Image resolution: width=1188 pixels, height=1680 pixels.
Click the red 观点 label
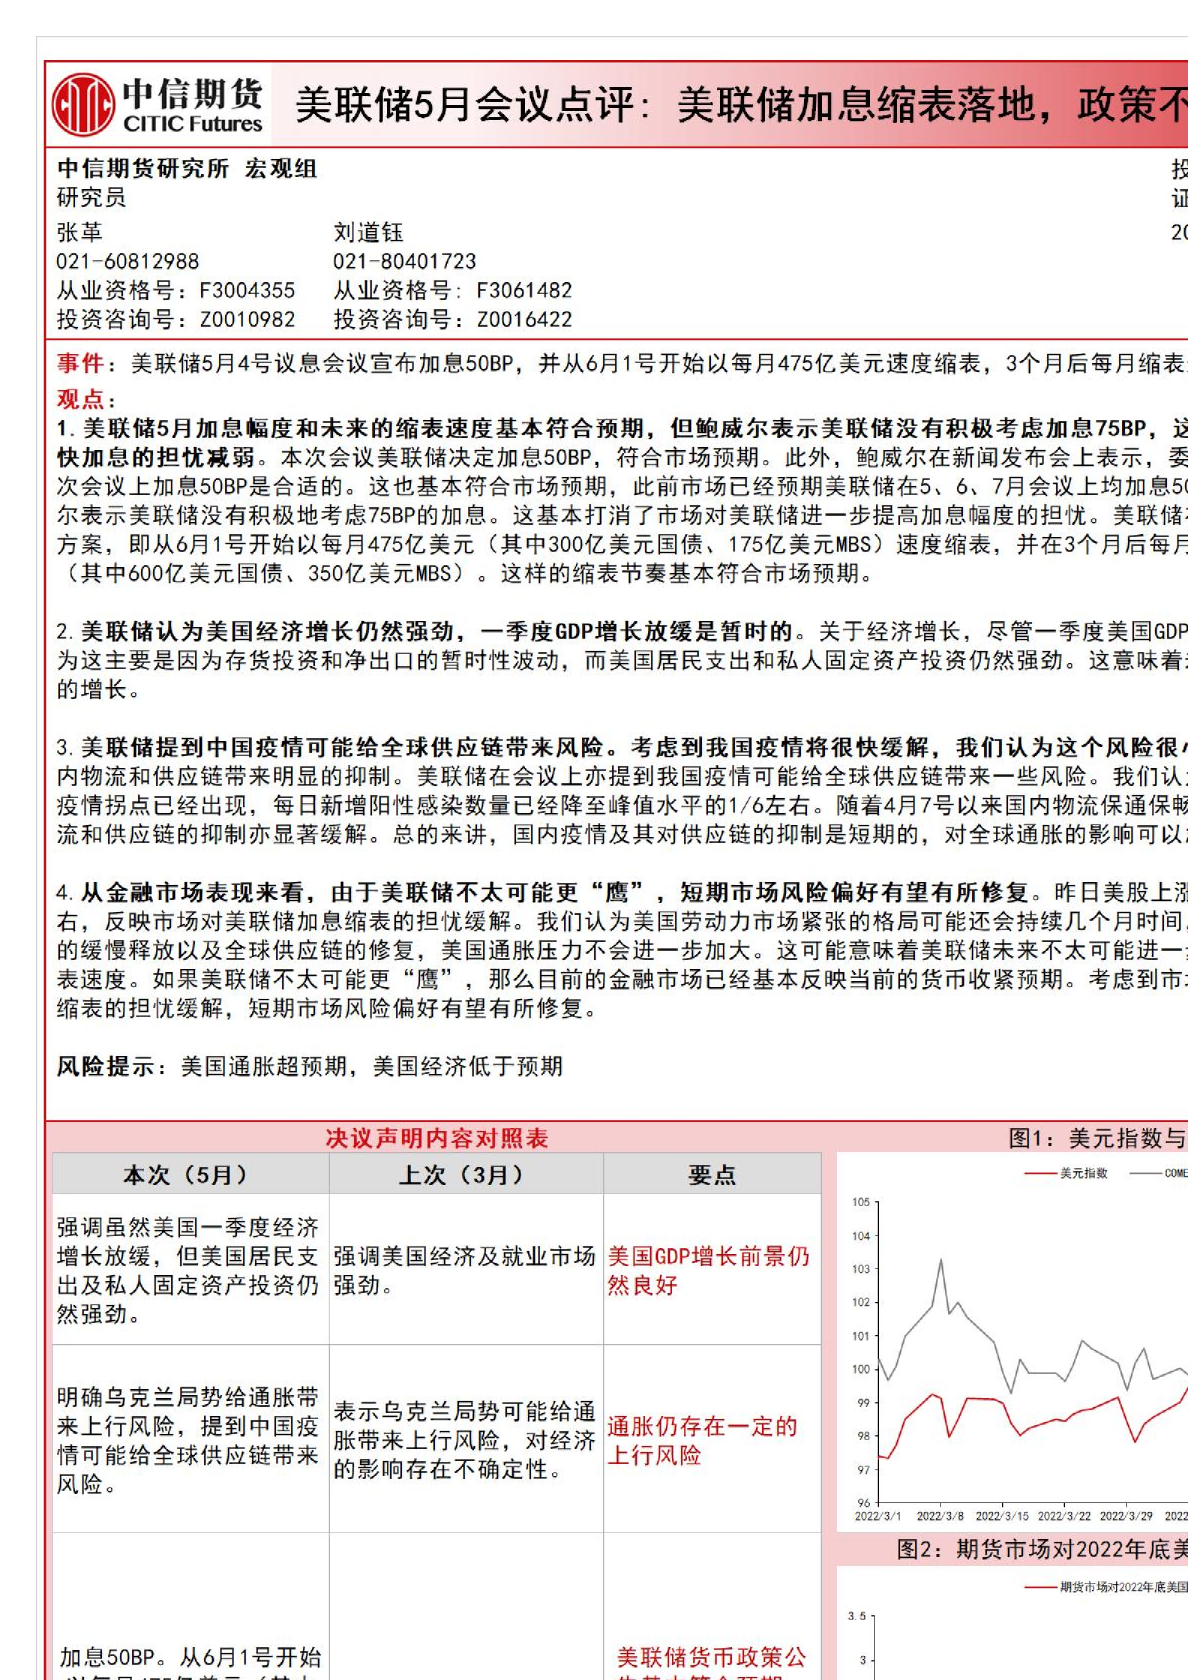[x=80, y=399]
